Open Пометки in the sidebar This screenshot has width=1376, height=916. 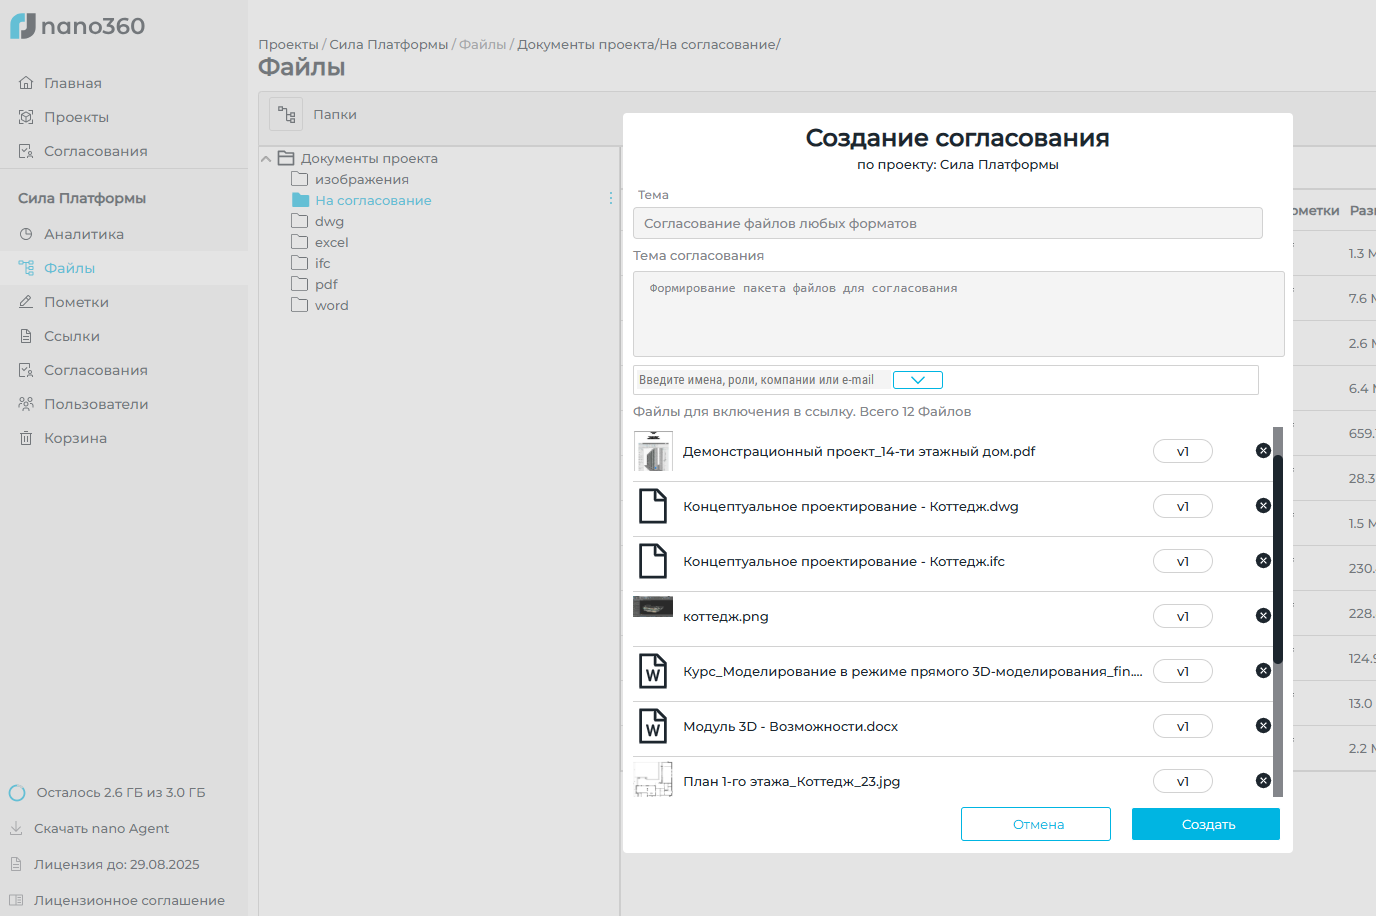(76, 302)
